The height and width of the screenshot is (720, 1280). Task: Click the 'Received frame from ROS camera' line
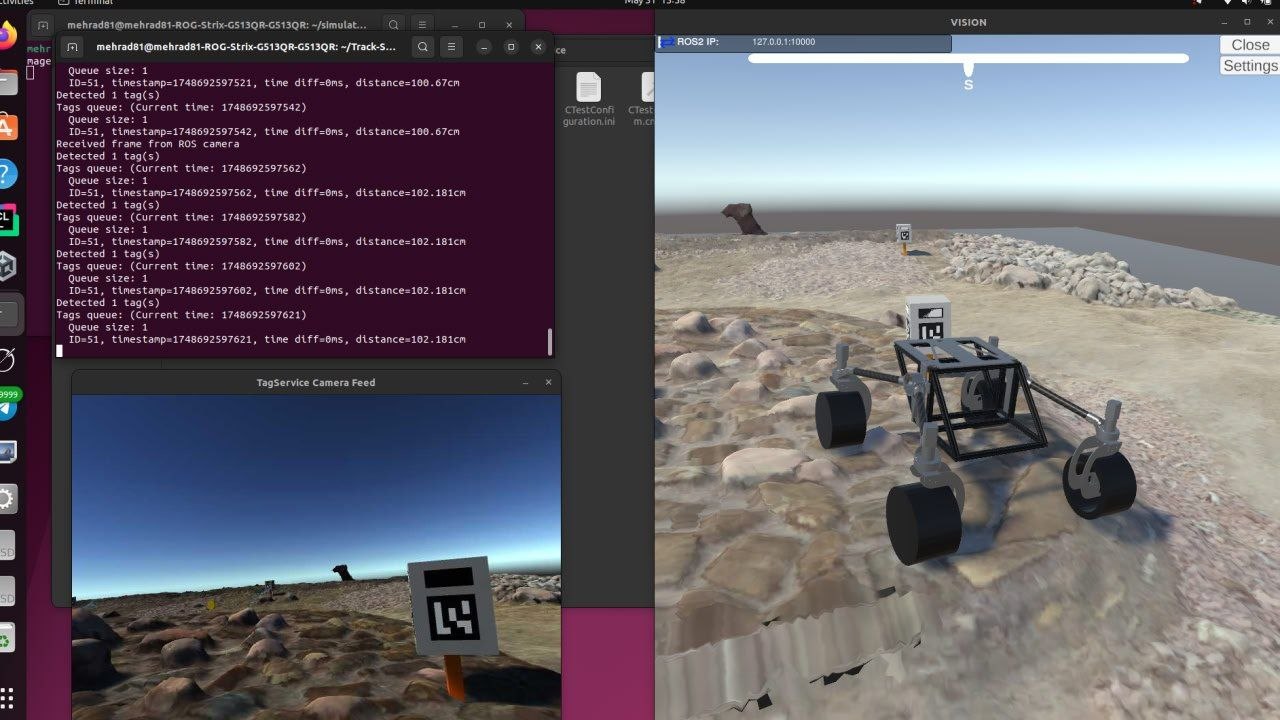(x=147, y=144)
